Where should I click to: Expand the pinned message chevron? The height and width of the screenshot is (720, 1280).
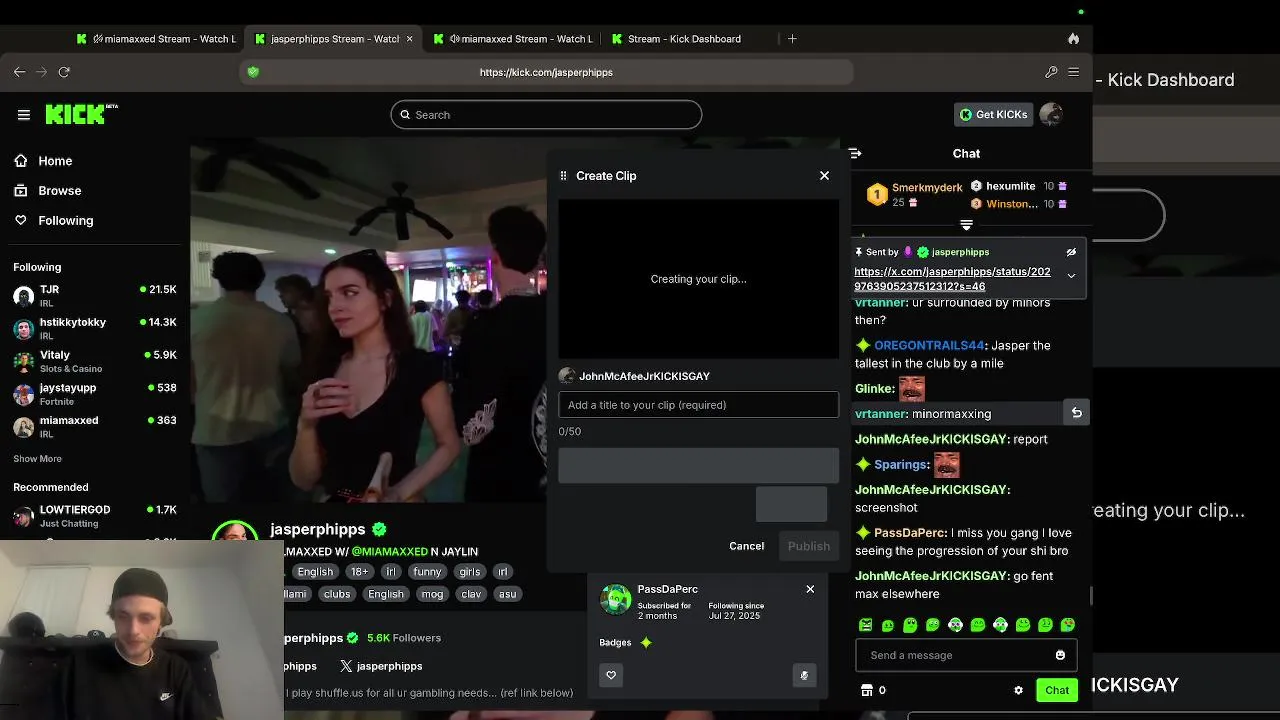pos(1071,276)
